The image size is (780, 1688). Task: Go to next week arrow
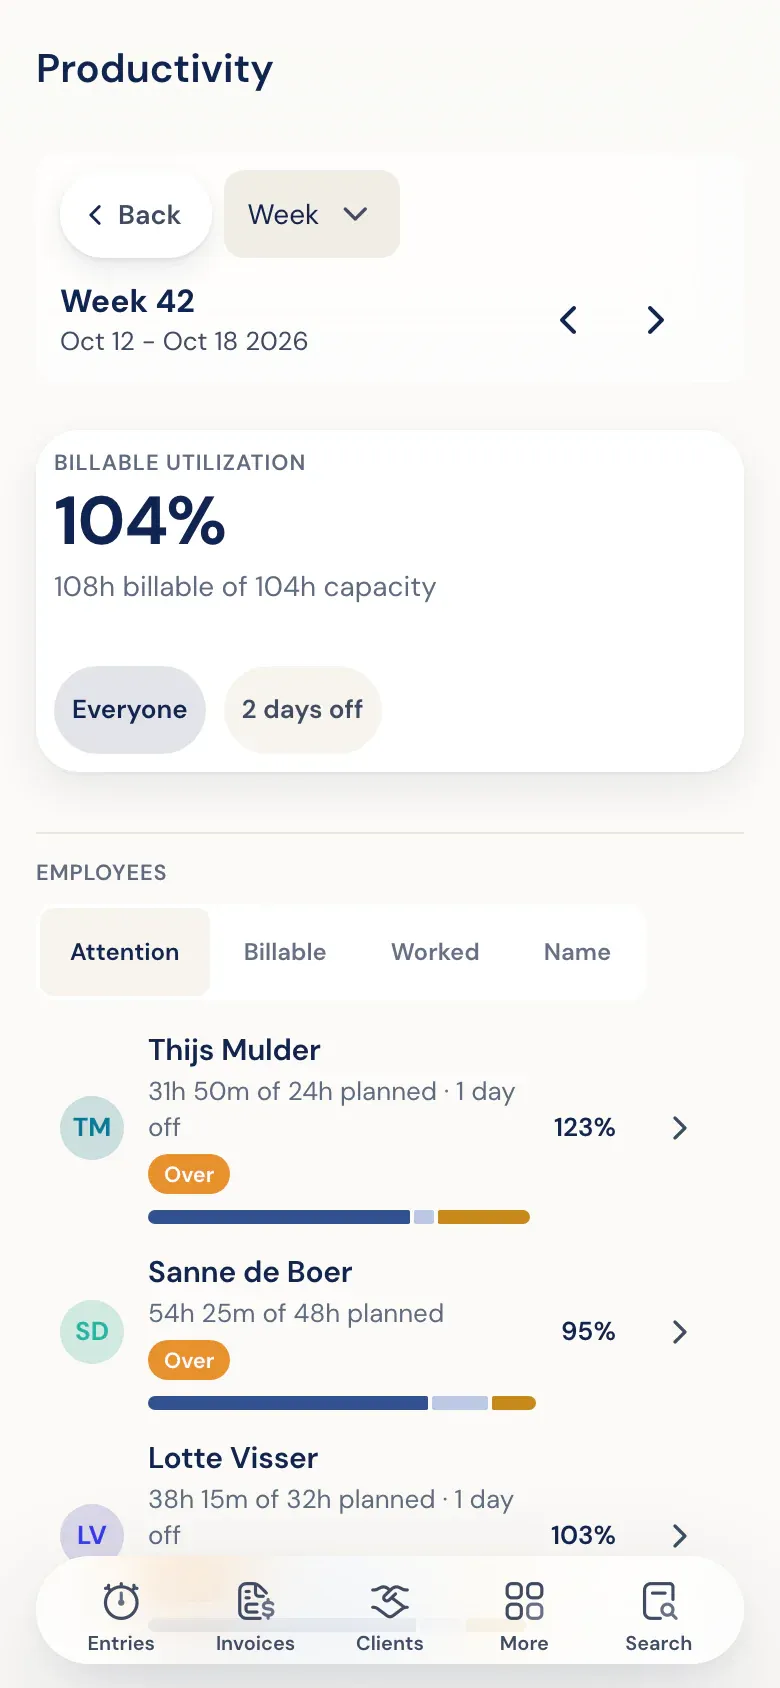pyautogui.click(x=655, y=320)
